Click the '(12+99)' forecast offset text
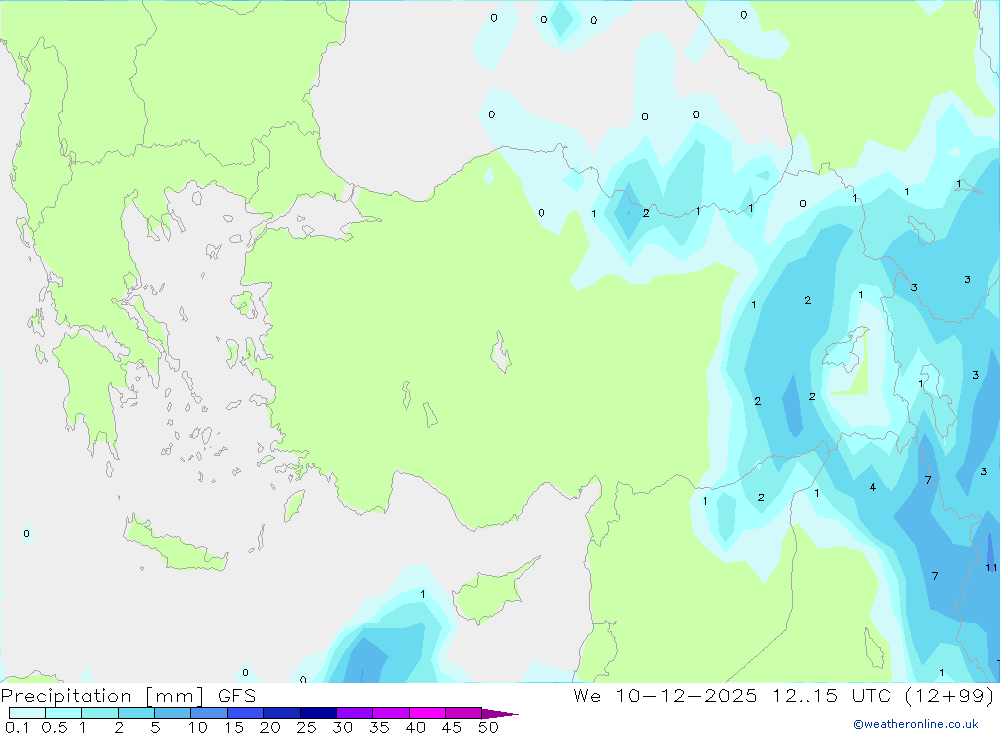The image size is (1000, 733). click(x=950, y=695)
